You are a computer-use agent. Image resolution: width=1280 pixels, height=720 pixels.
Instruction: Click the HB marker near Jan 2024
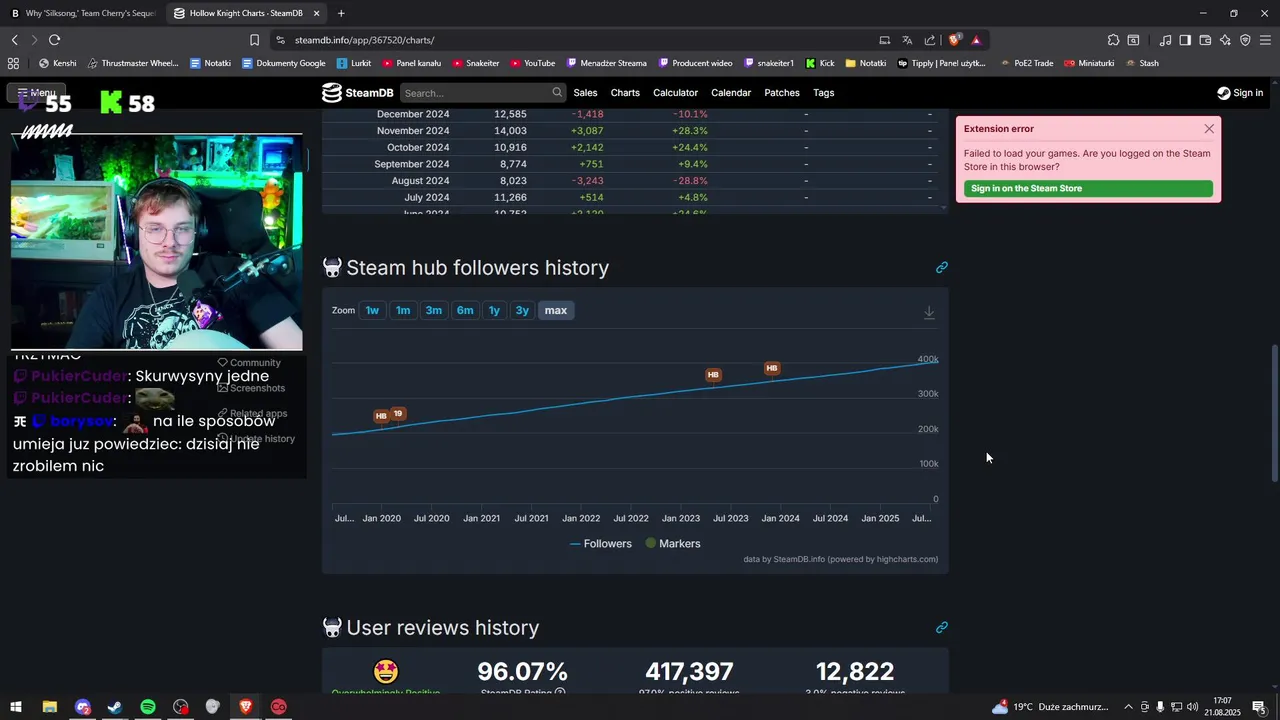click(x=772, y=368)
